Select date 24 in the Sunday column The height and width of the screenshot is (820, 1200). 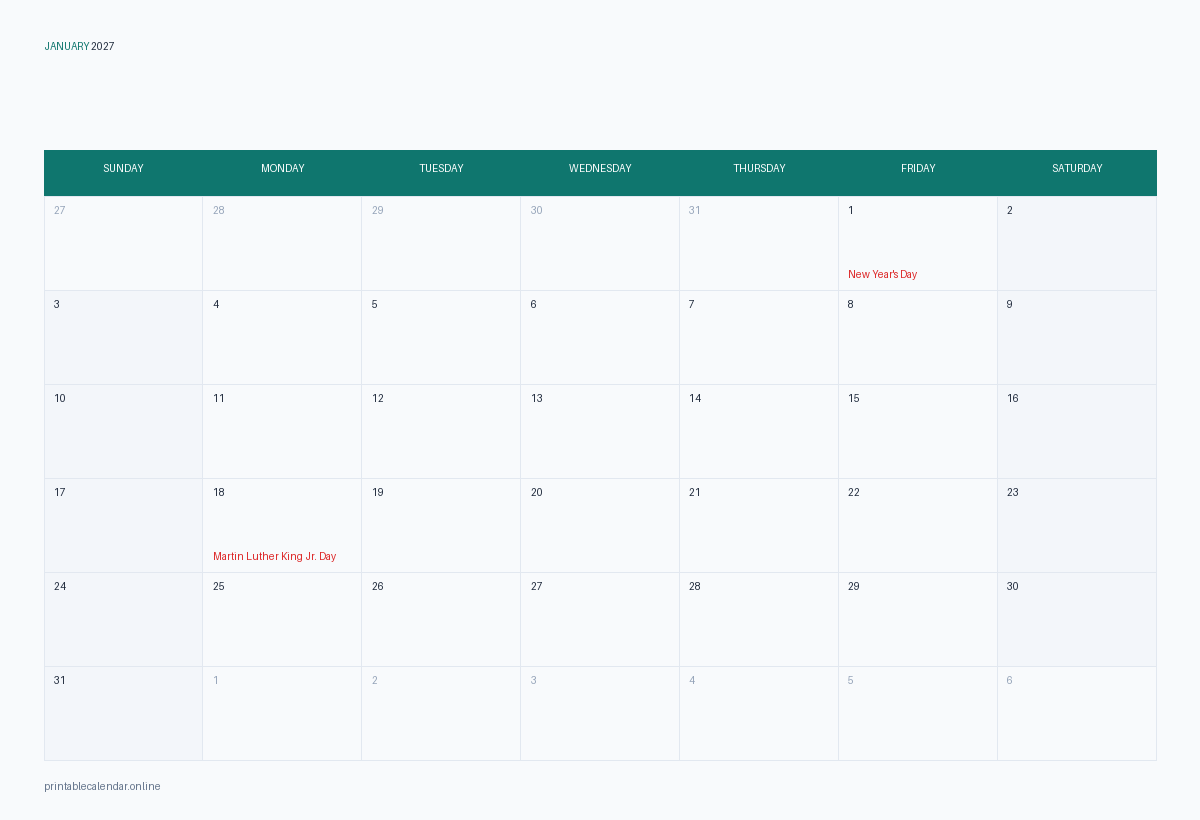pos(60,587)
